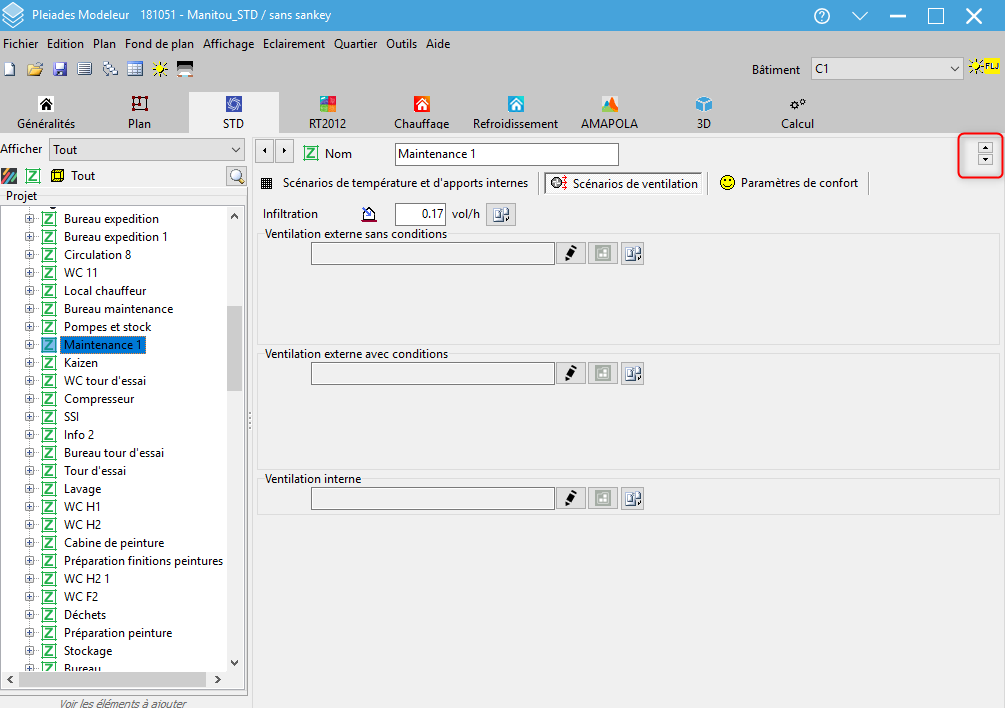
Task: Switch to the Chauffage tab
Action: pyautogui.click(x=421, y=113)
